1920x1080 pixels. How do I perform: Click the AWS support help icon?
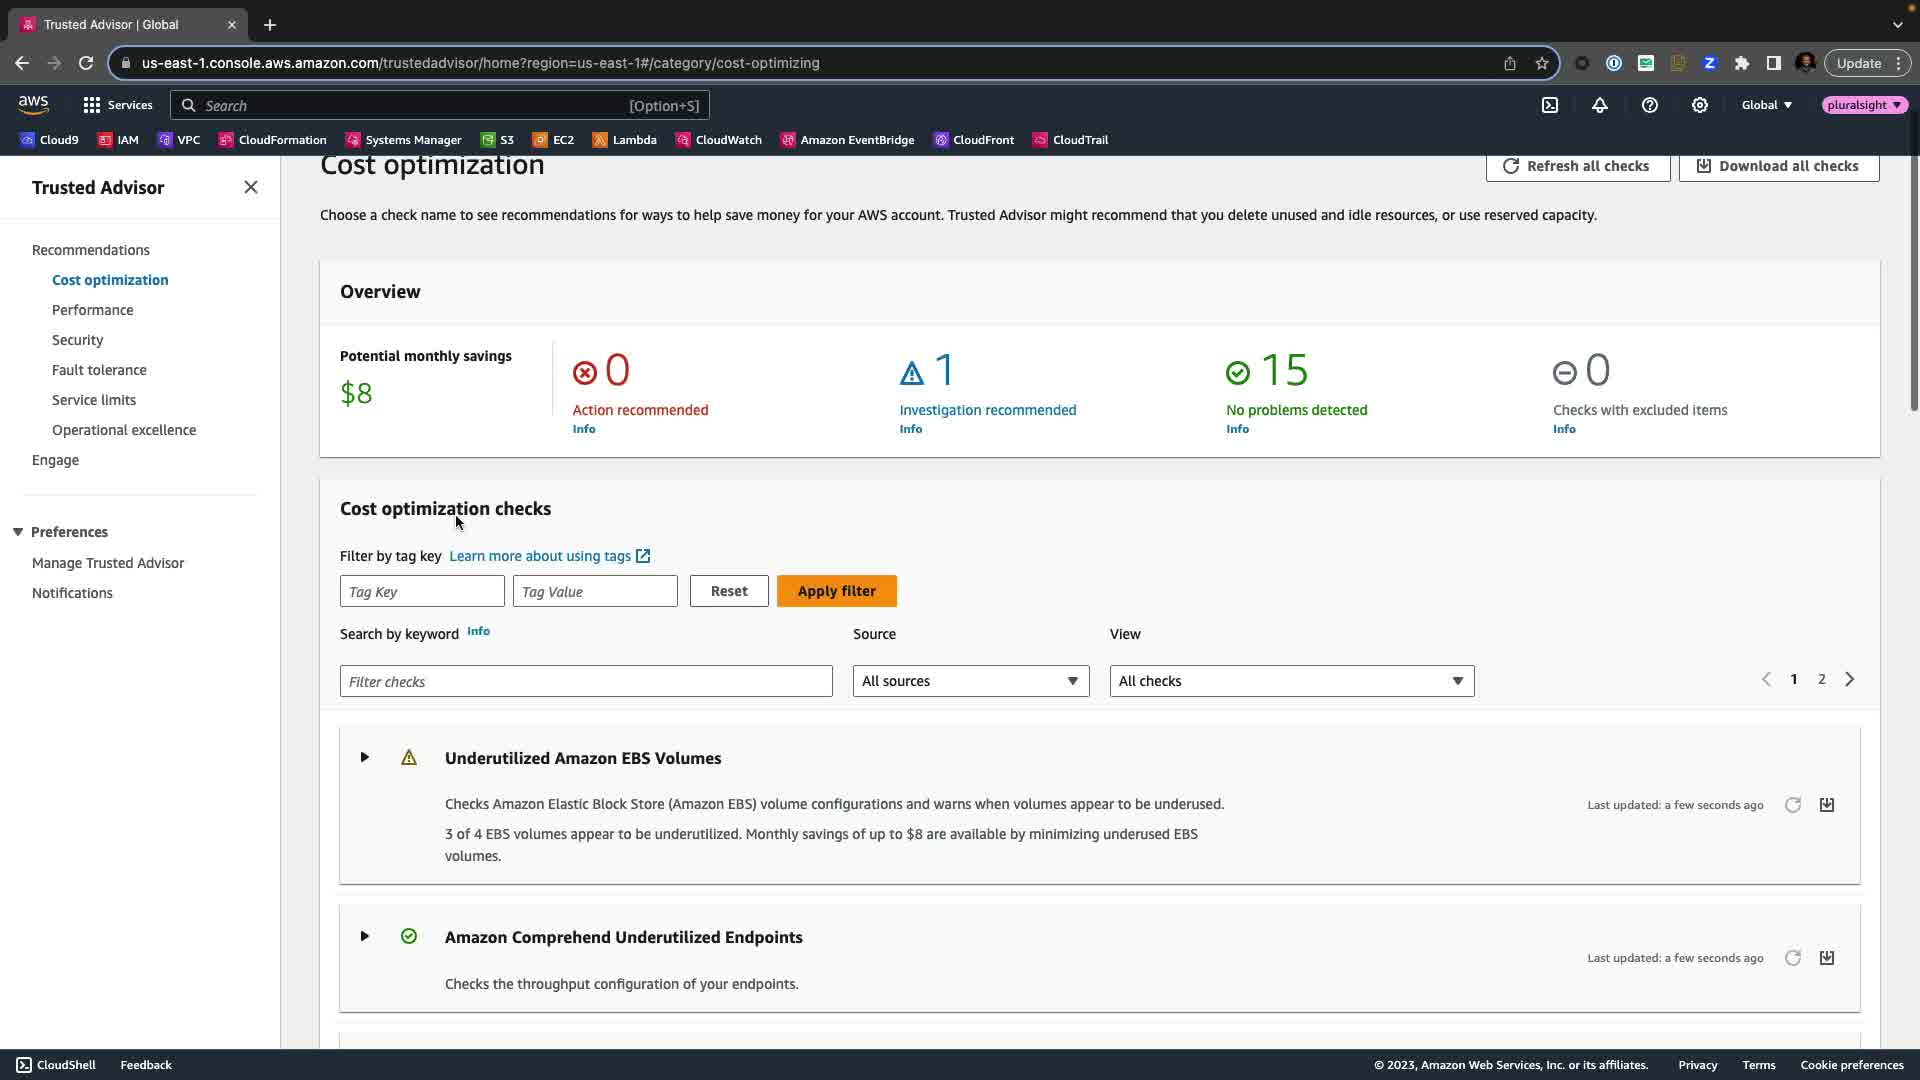pyautogui.click(x=1650, y=105)
